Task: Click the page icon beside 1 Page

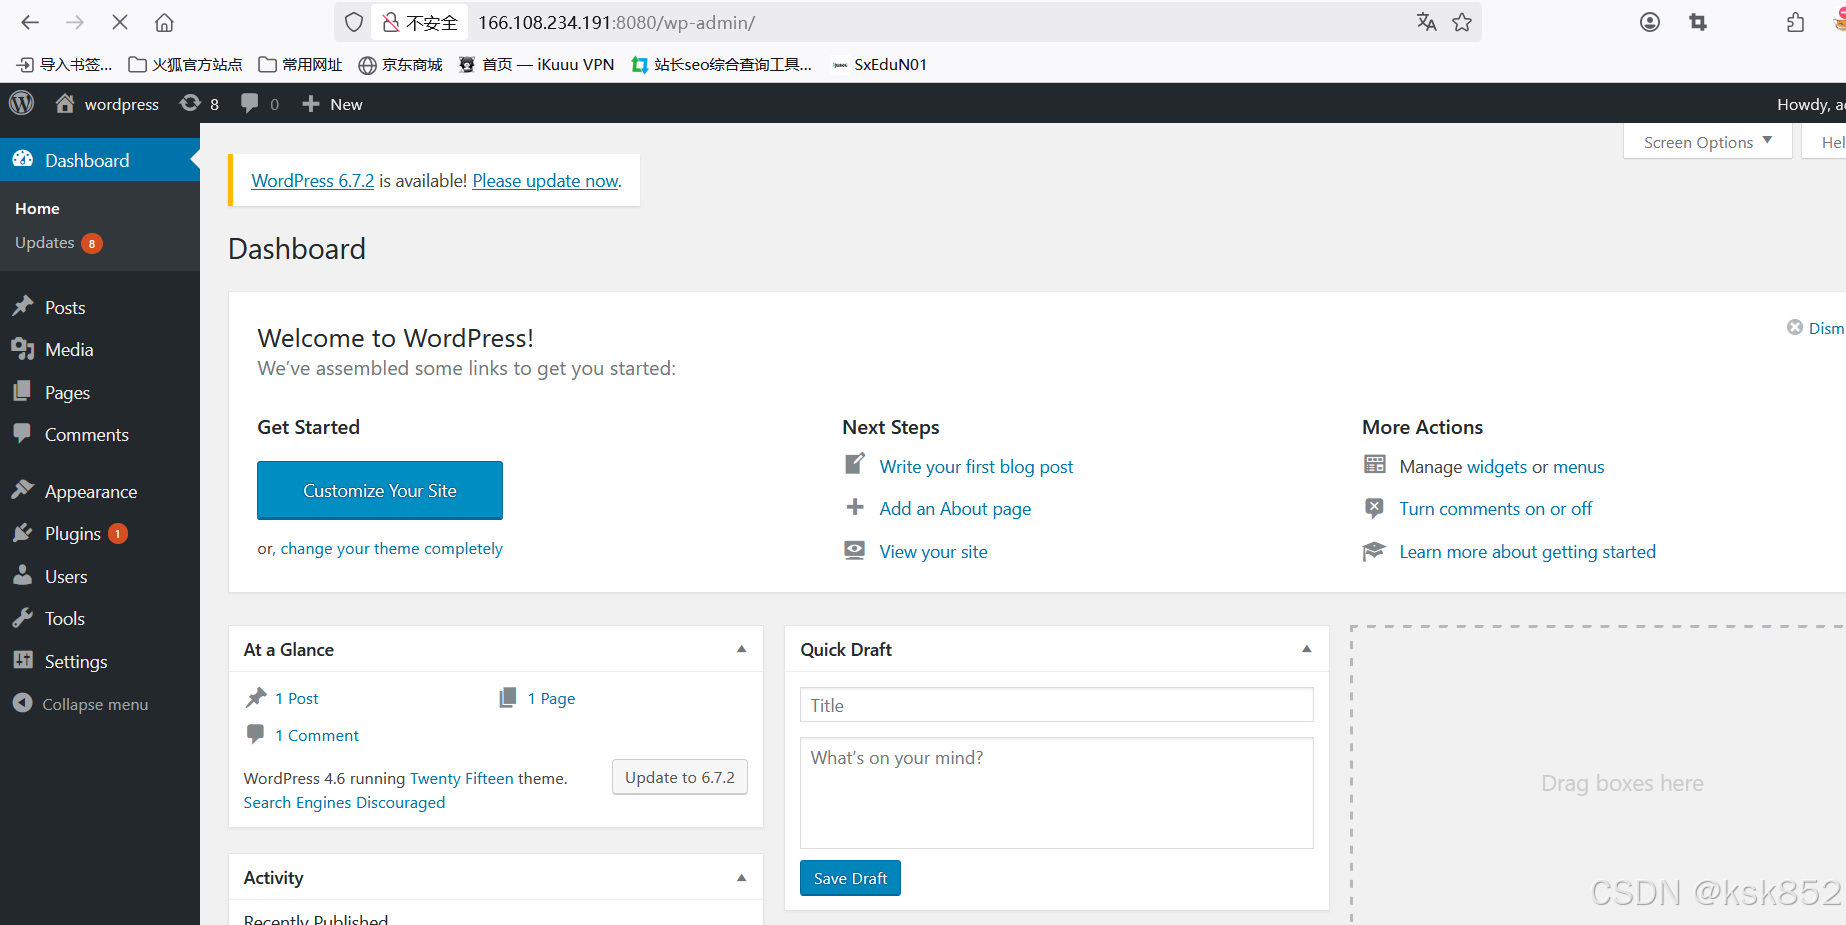Action: (508, 697)
